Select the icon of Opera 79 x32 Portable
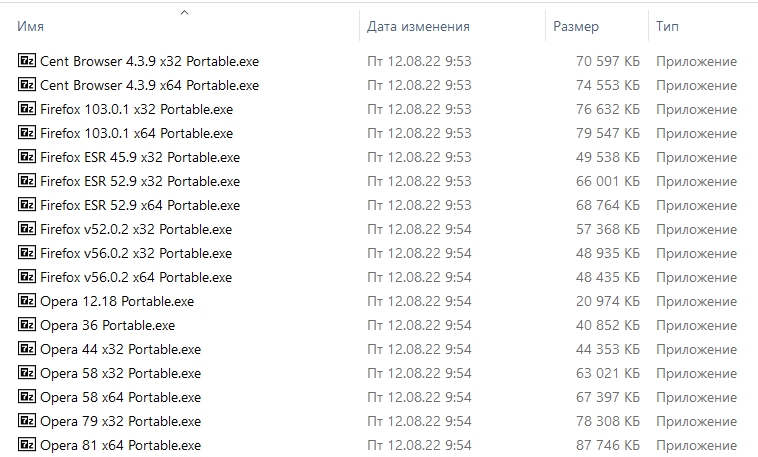This screenshot has width=758, height=457. pos(27,421)
